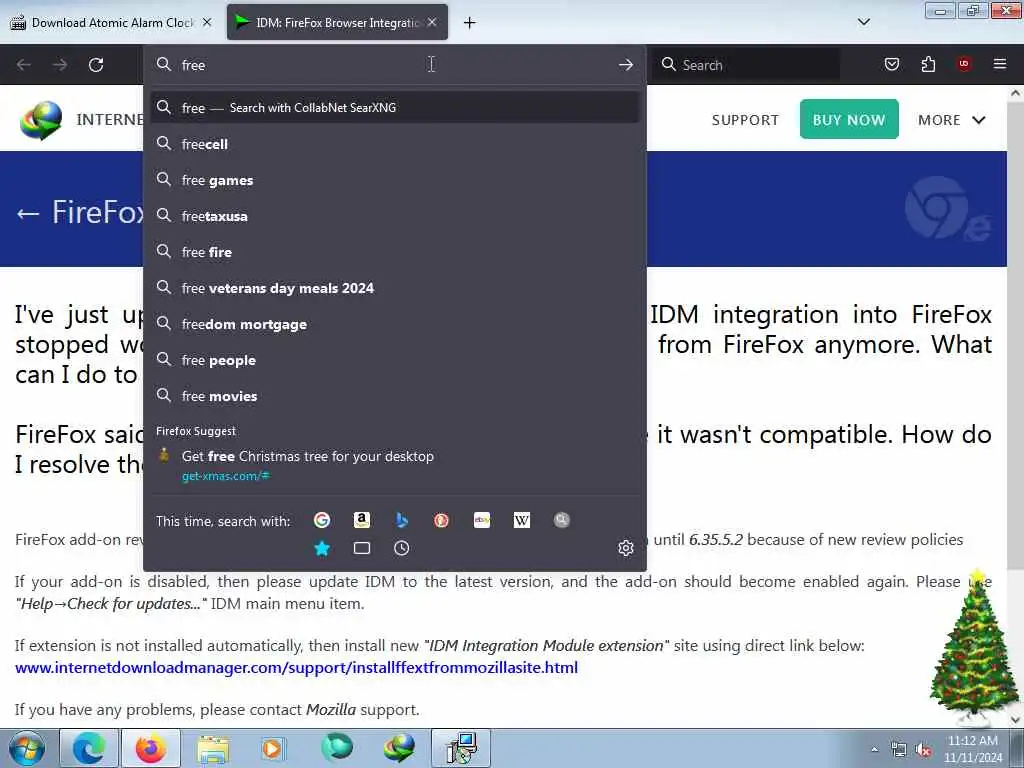Select 'free — Search with CollabNet SearXNG' suggestion
This screenshot has height=768, width=1024.
(x=394, y=108)
